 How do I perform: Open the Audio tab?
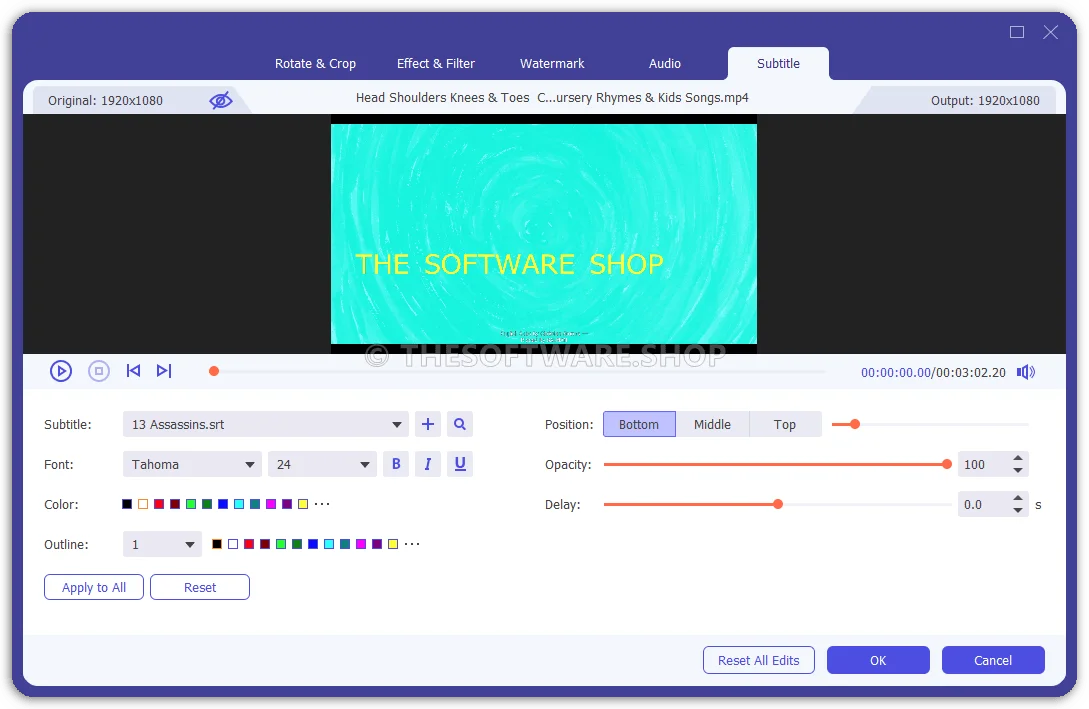[665, 63]
